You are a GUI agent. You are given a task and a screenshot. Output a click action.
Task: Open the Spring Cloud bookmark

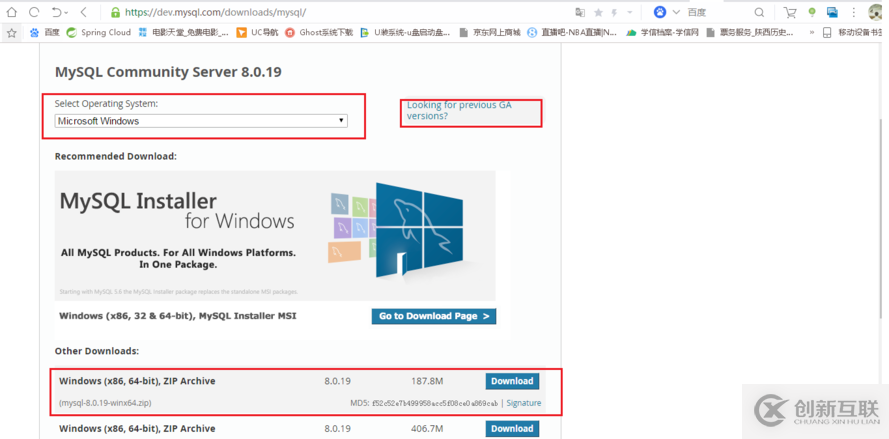[99, 33]
